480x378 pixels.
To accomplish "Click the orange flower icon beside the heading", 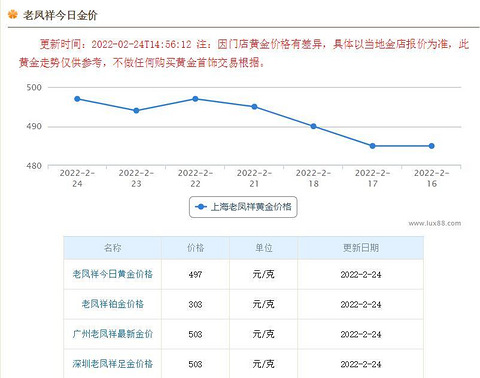I will pyautogui.click(x=13, y=15).
